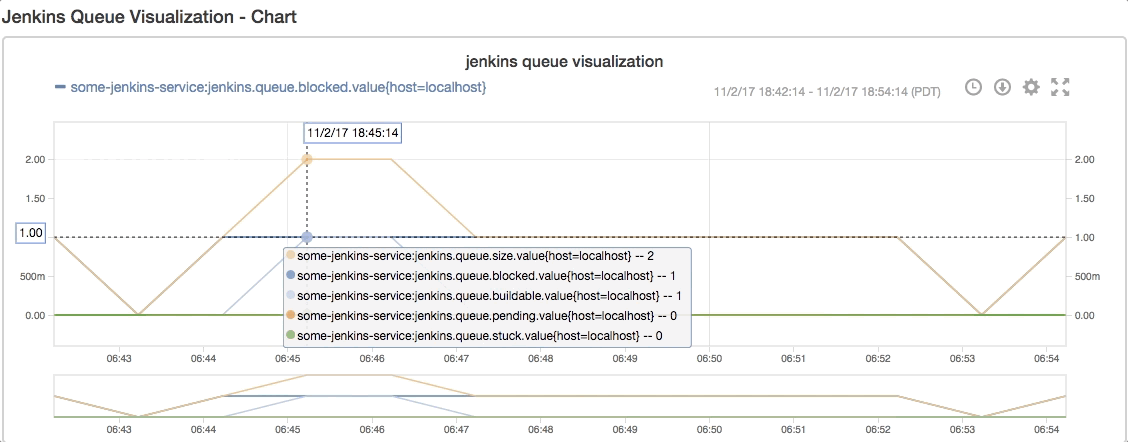Screen dimensions: 1128x442
Task: Open the time range clock icon
Action: pos(973,88)
